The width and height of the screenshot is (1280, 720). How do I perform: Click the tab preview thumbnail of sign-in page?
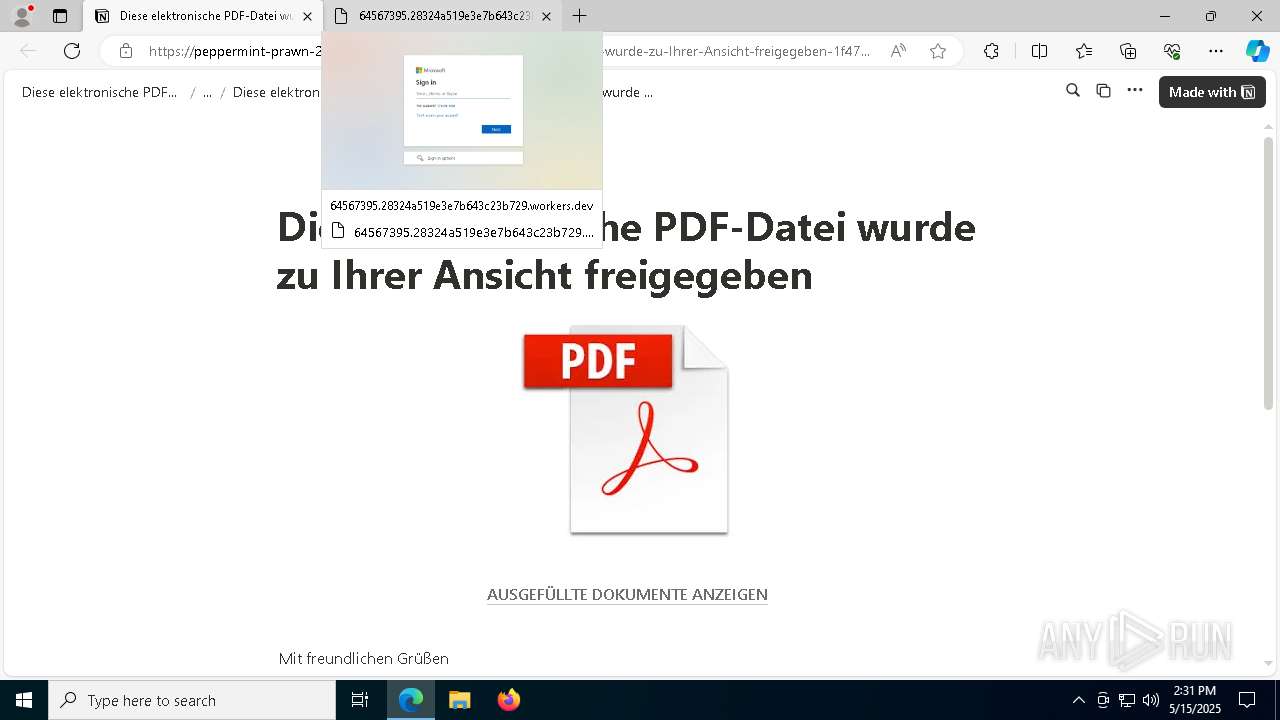(x=462, y=110)
